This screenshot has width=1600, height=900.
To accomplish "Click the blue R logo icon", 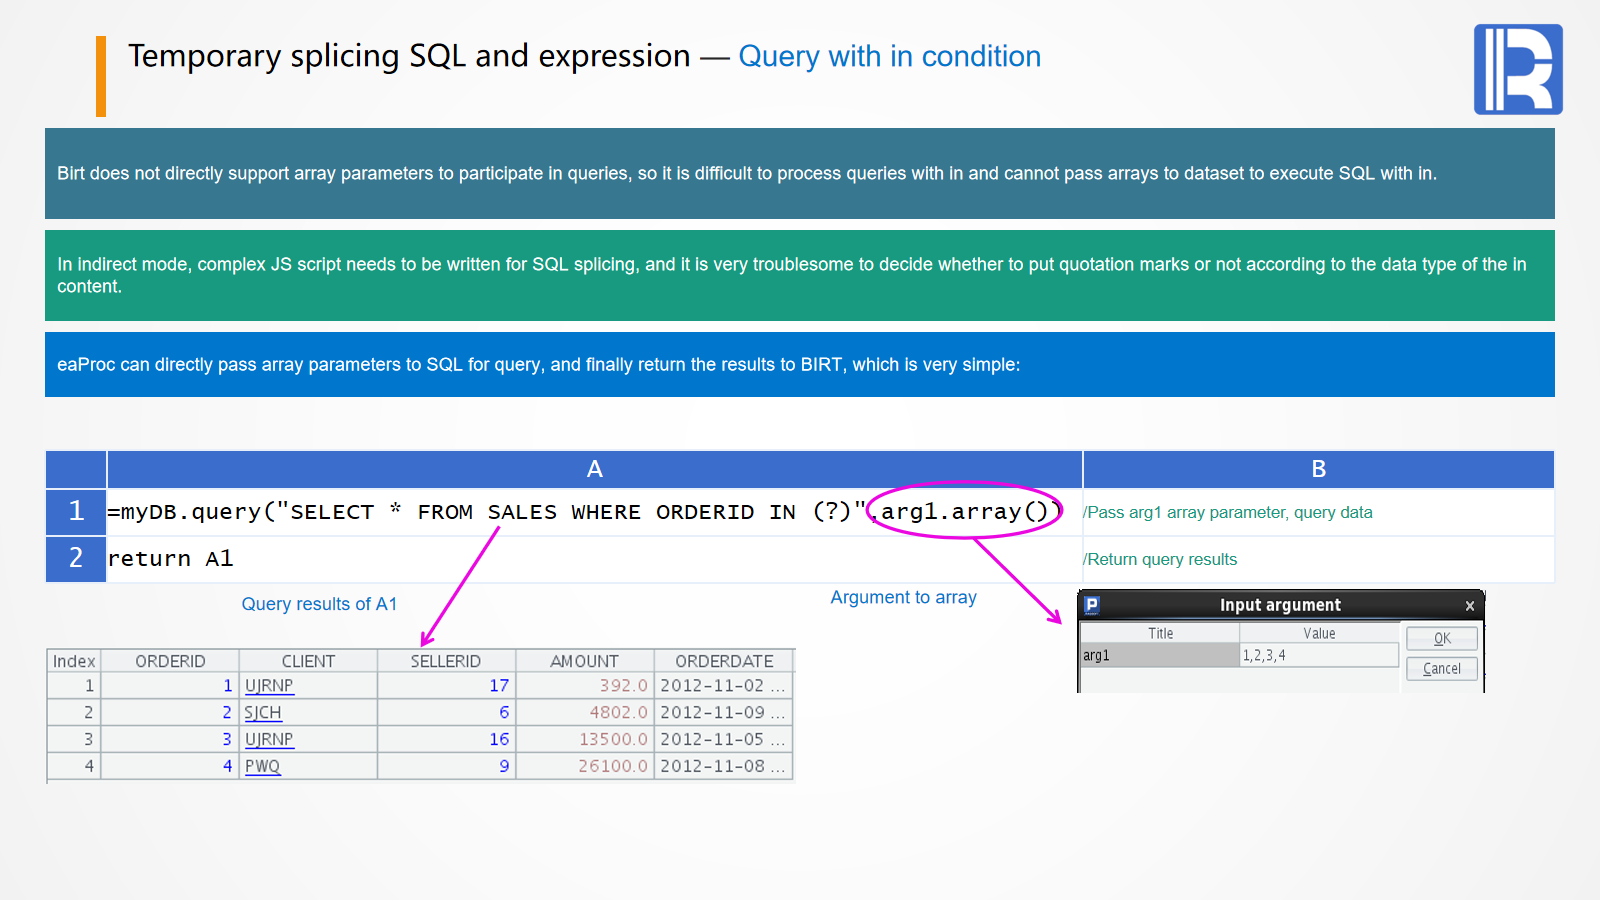I will tap(1518, 69).
